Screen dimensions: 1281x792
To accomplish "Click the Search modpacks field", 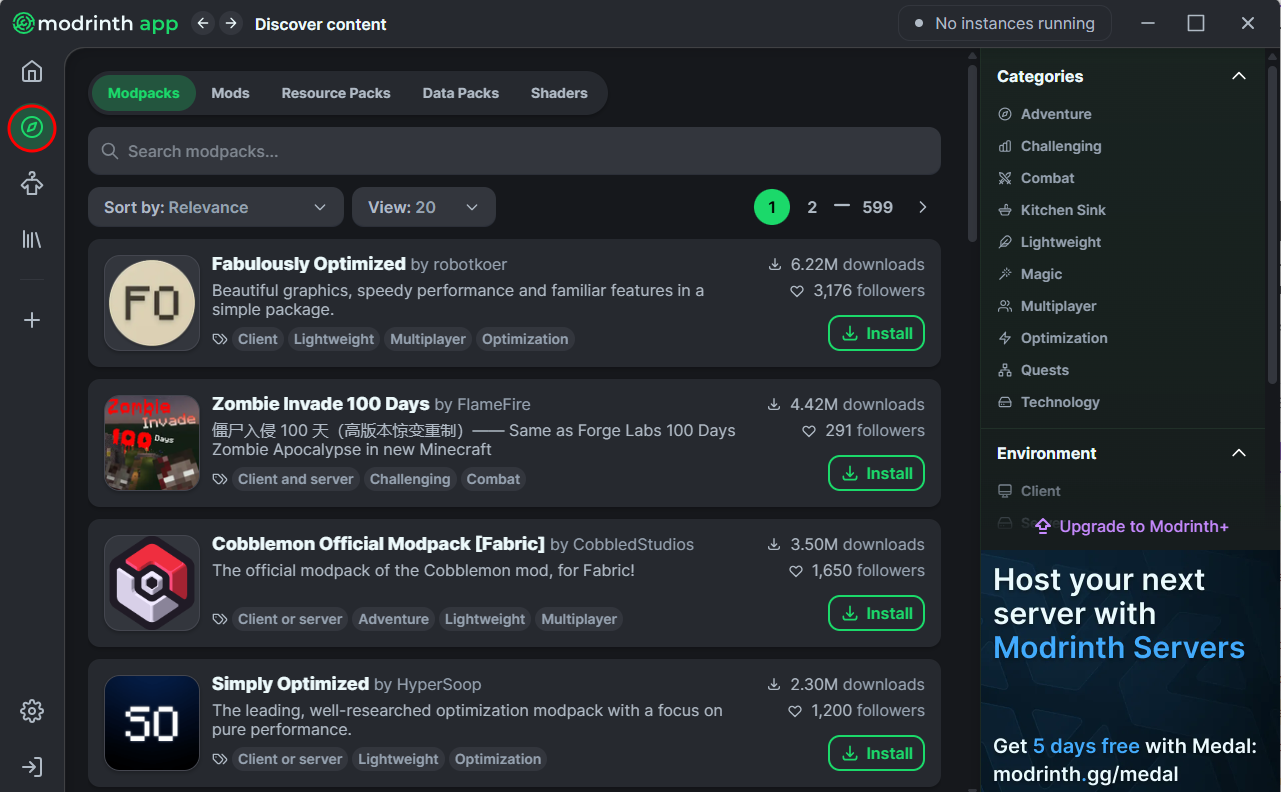I will coord(514,151).
